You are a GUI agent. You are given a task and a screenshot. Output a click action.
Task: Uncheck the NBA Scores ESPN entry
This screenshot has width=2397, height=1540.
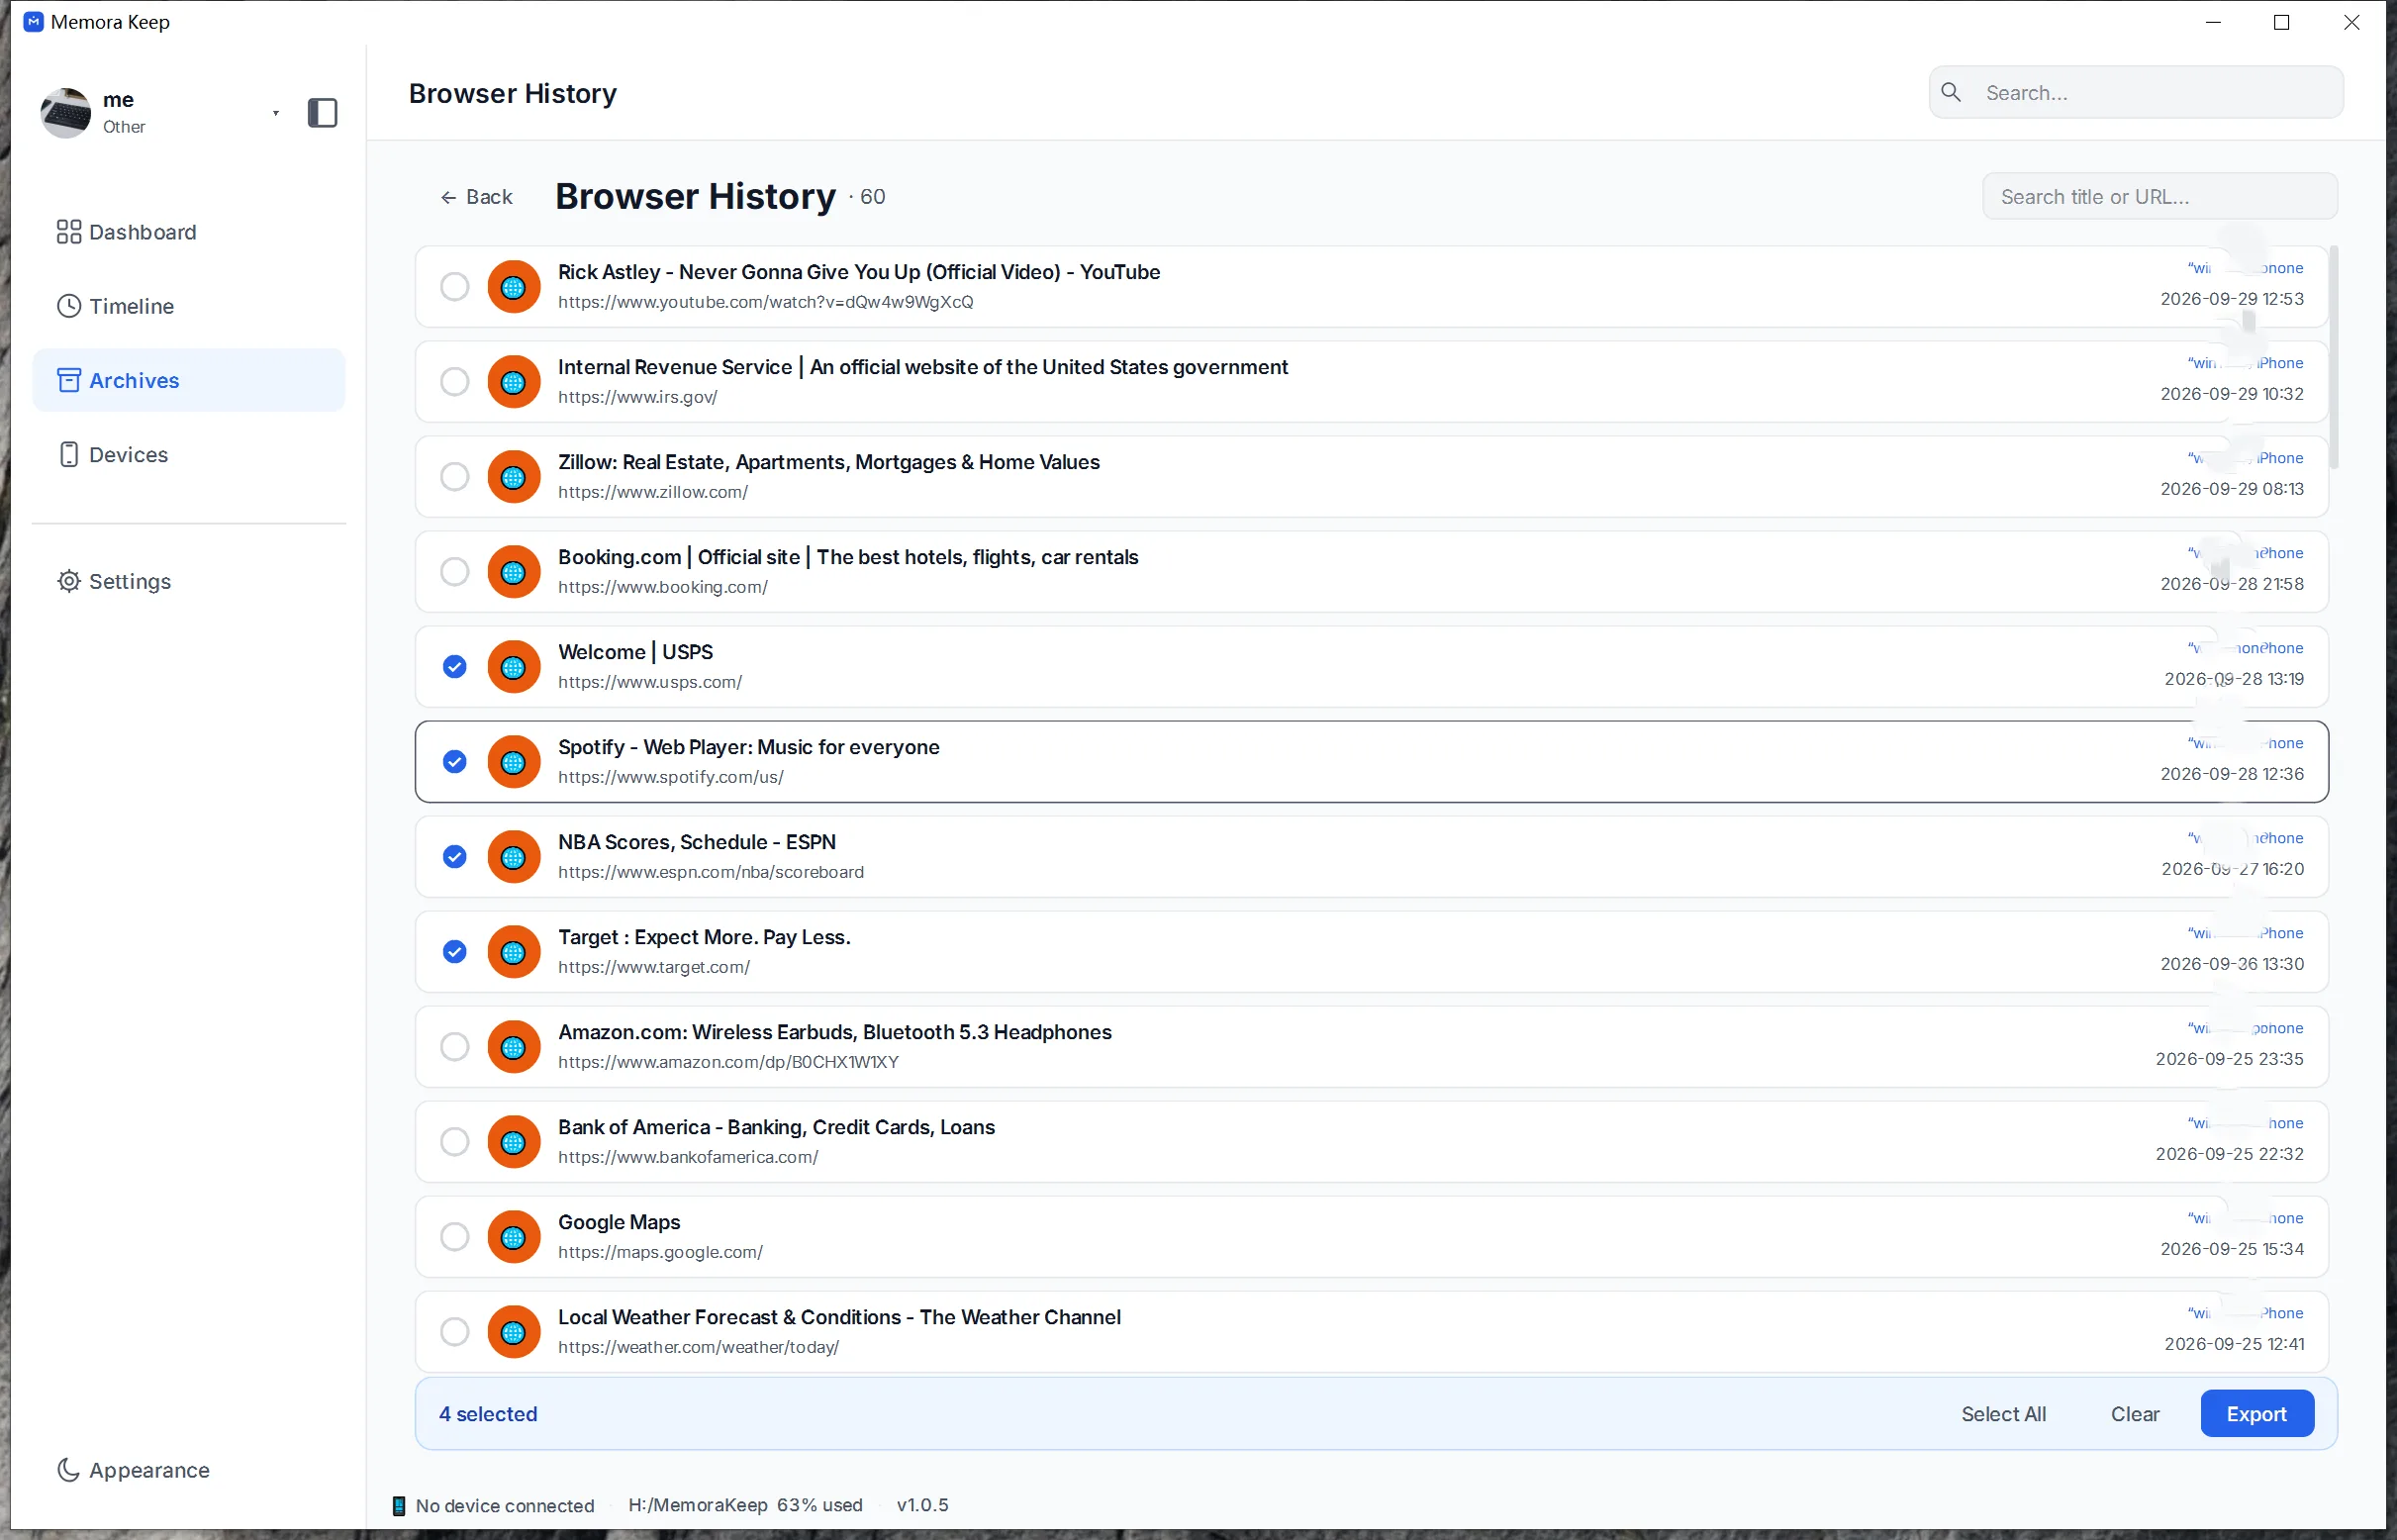coord(455,857)
